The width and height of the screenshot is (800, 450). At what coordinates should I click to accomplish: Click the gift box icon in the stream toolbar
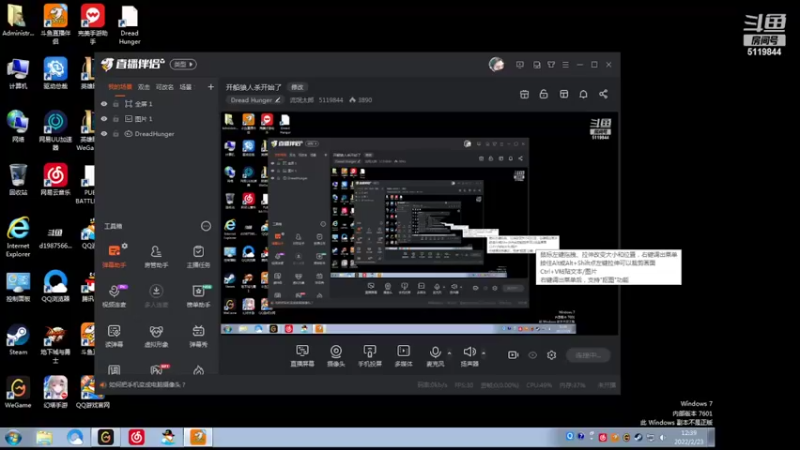pos(524,94)
